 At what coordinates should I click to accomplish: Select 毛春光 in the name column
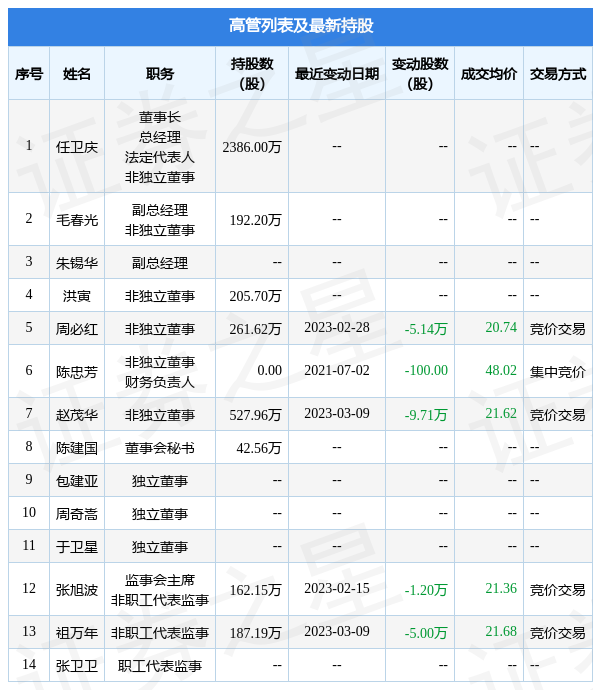(x=77, y=220)
